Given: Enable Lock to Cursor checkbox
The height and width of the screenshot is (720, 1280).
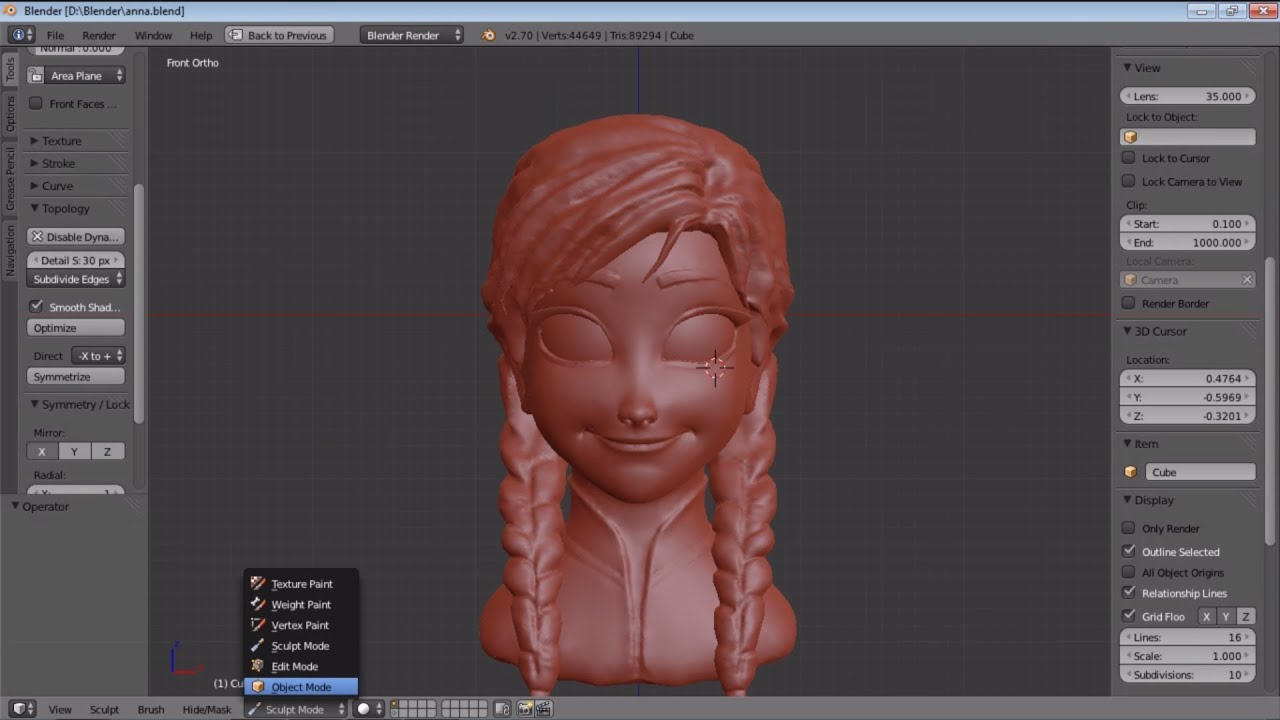Looking at the screenshot, I should (x=1128, y=158).
